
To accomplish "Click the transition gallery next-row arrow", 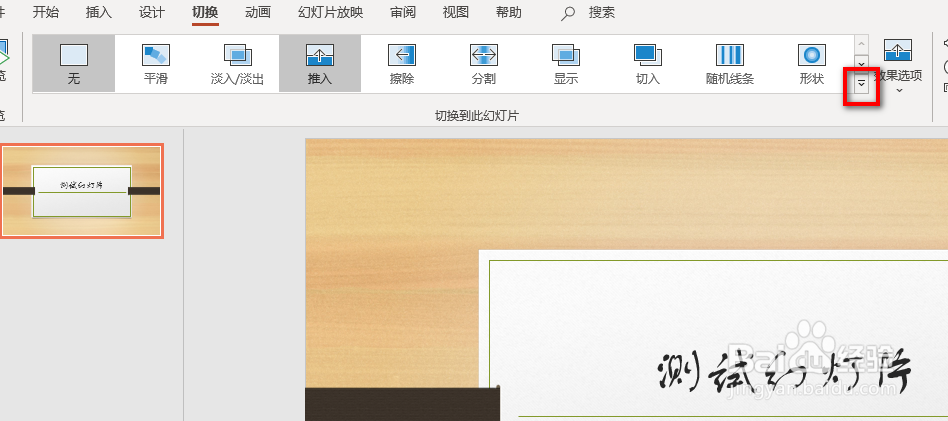I will [x=862, y=64].
